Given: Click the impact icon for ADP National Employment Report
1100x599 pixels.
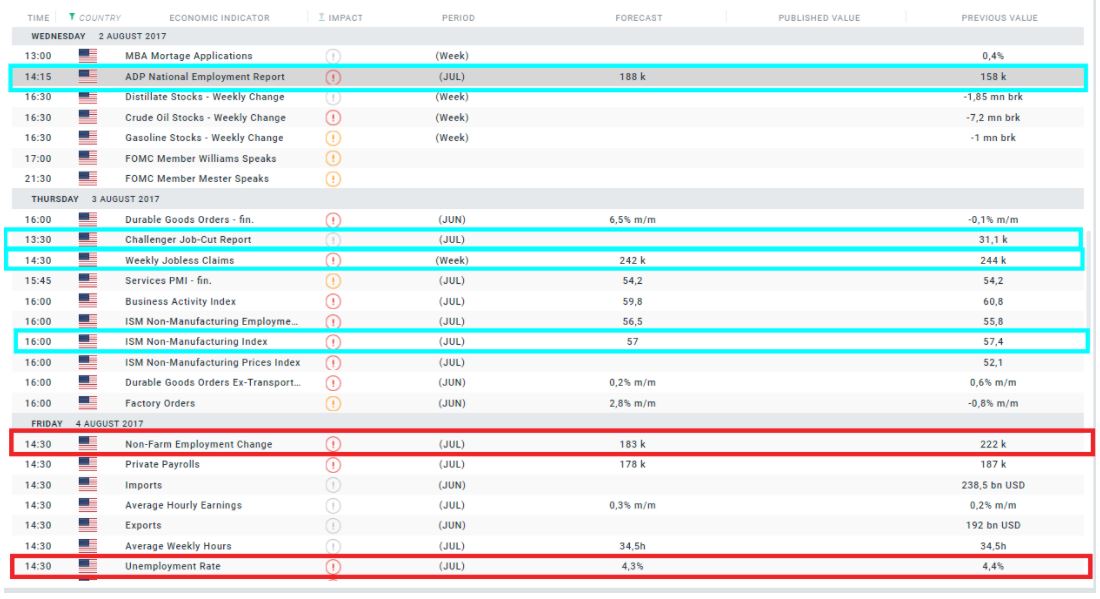Looking at the screenshot, I should pyautogui.click(x=333, y=77).
